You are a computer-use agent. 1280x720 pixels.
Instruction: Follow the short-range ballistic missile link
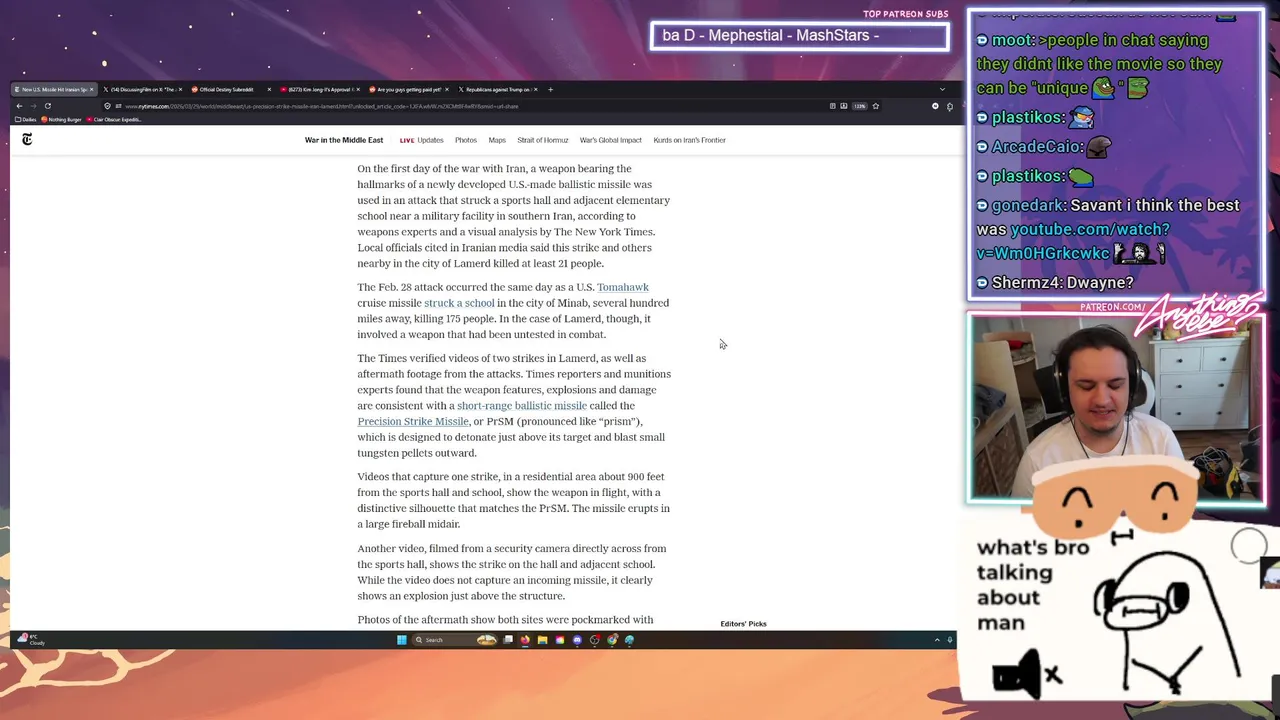[x=522, y=406]
